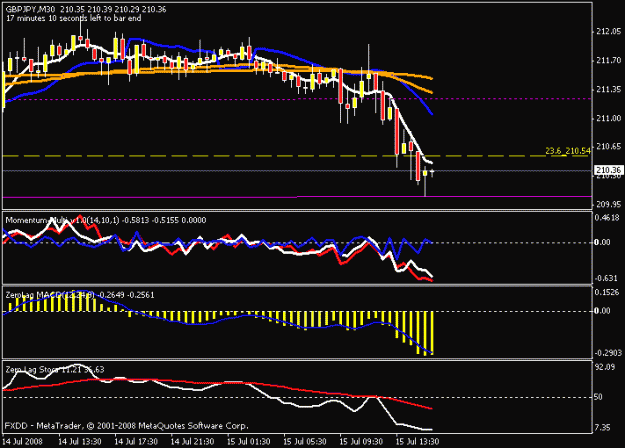Click the MACD 0.00 zero-level scale value

pos(602,310)
